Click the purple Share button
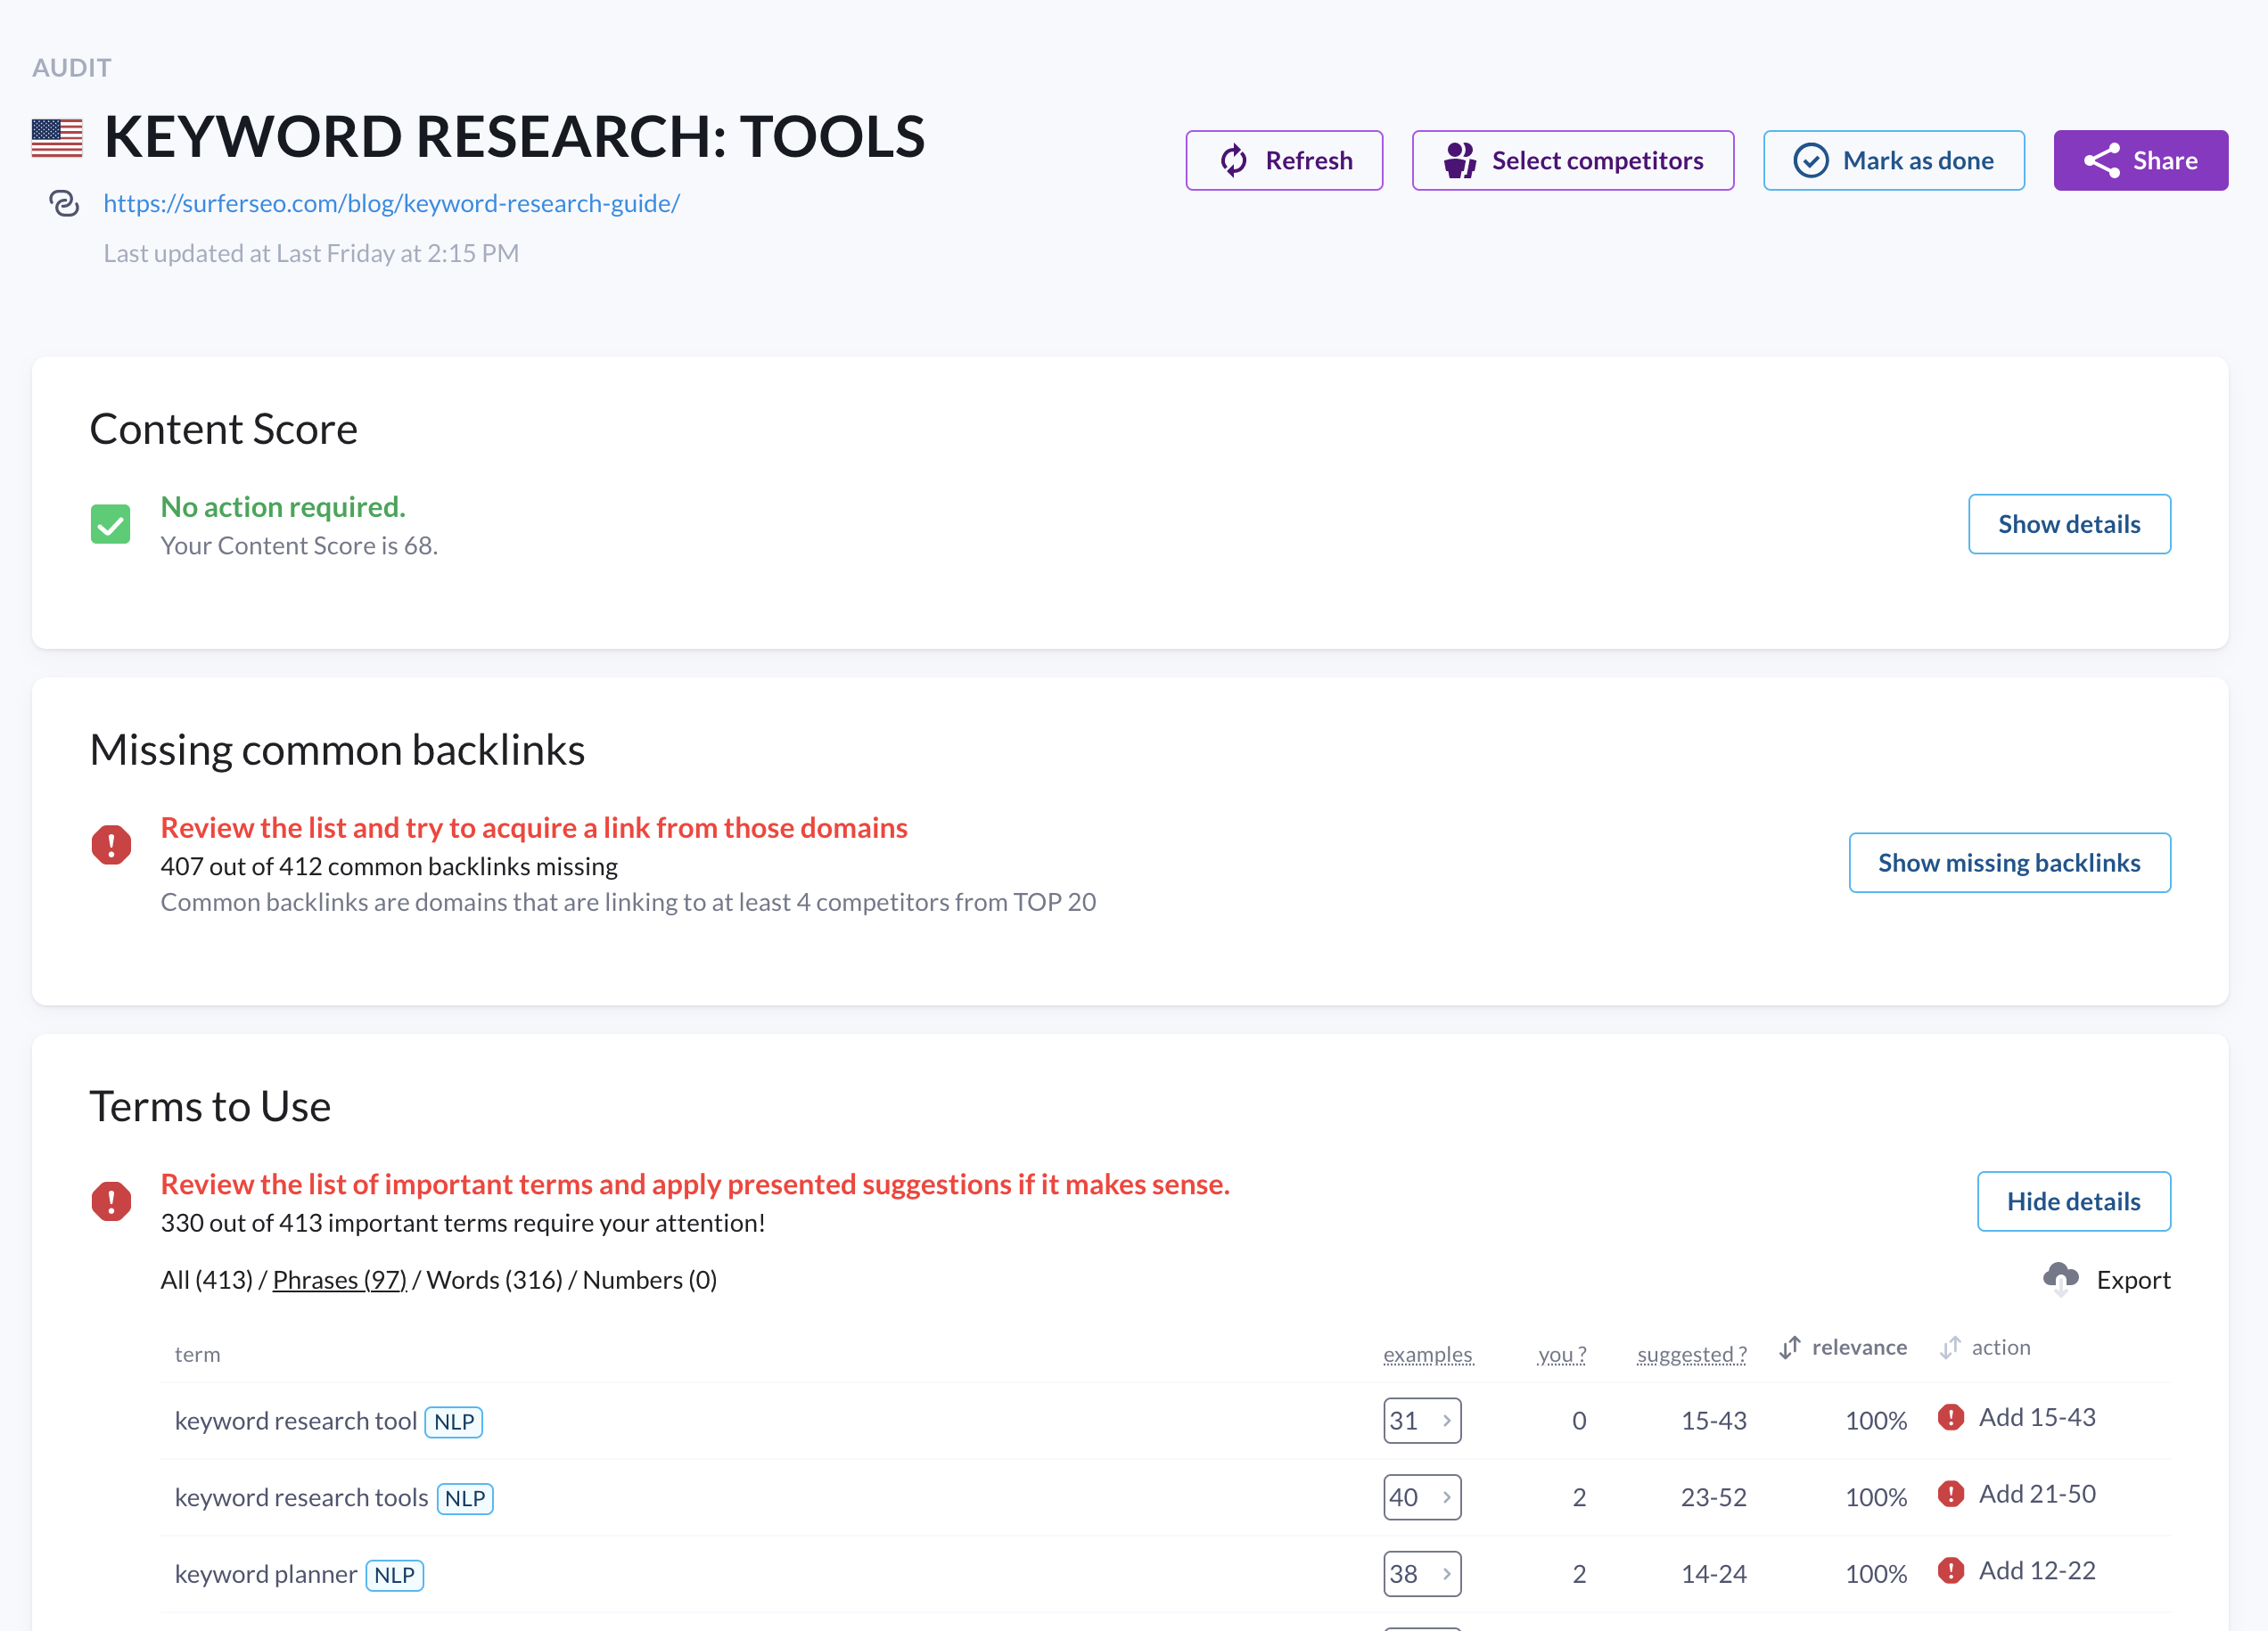Screen dimensions: 2268x1631 click(2140, 160)
